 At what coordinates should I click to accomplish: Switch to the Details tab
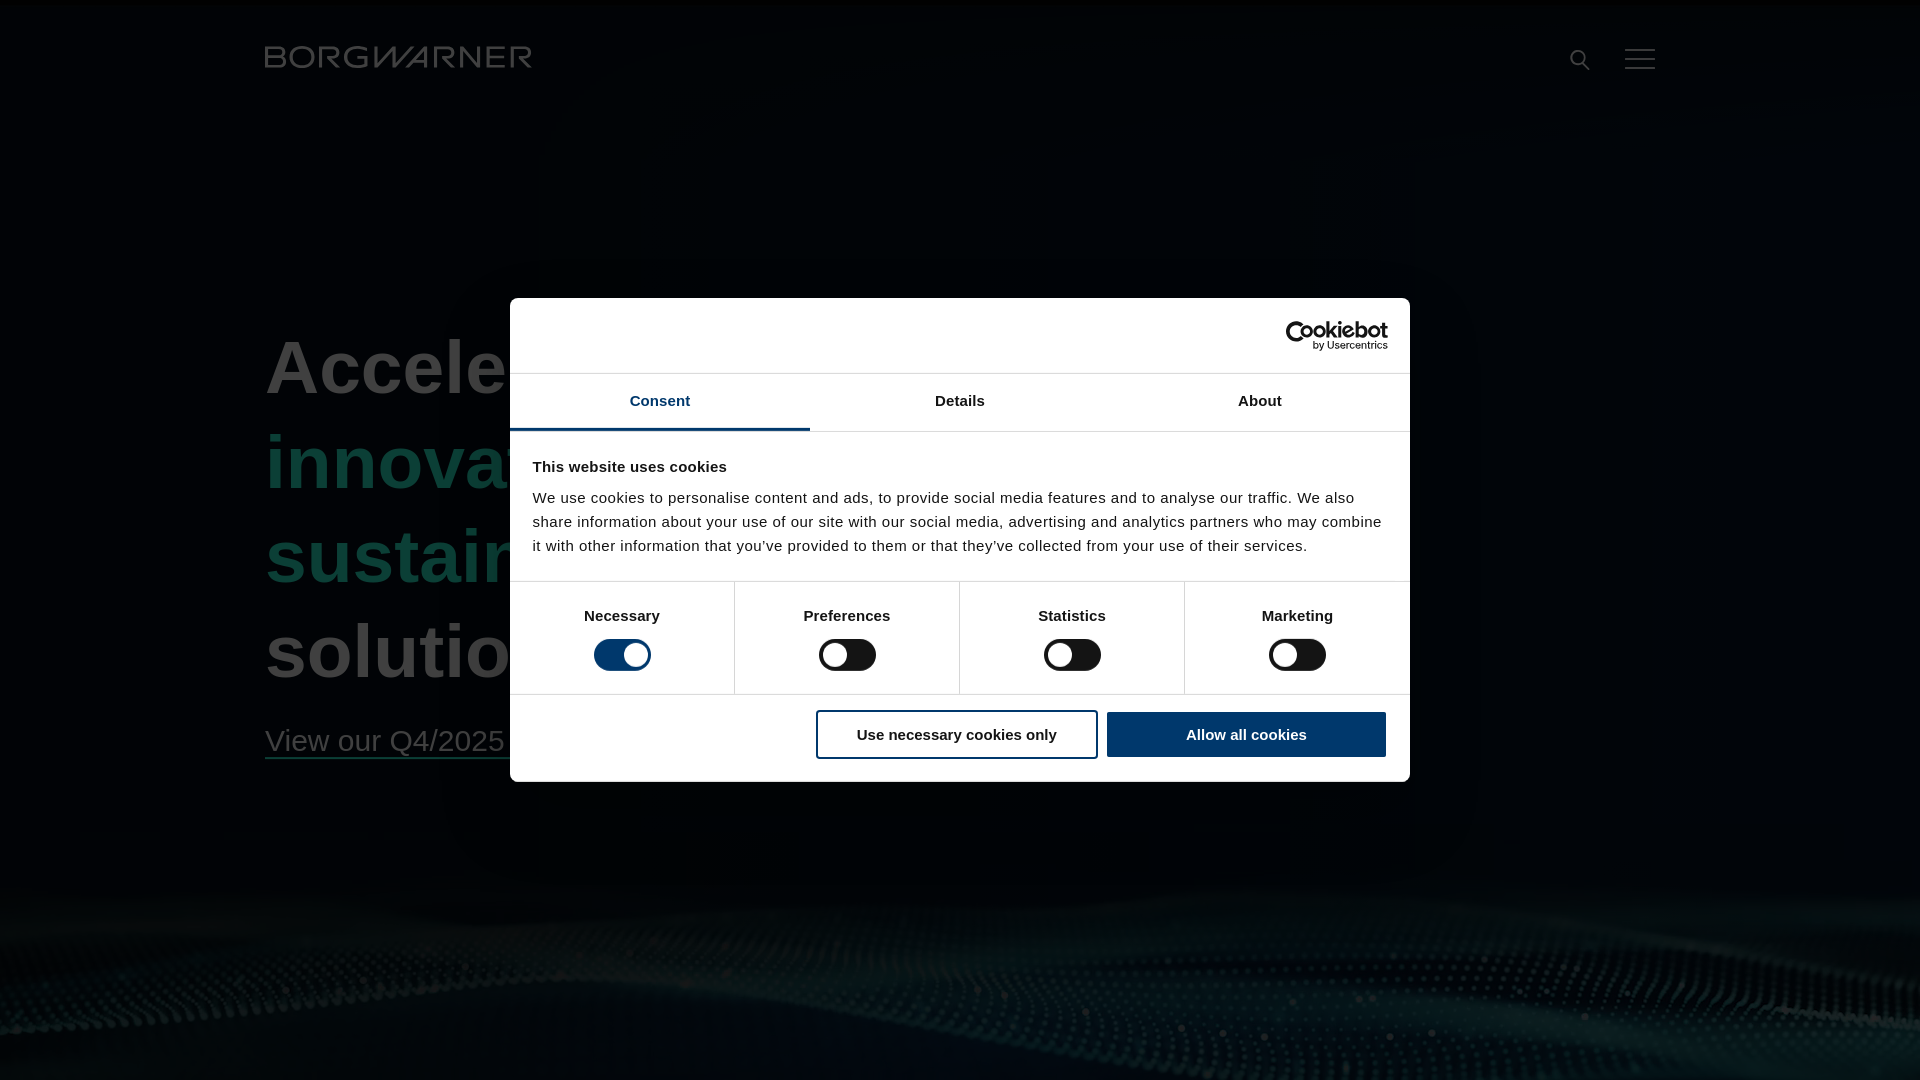click(x=960, y=401)
